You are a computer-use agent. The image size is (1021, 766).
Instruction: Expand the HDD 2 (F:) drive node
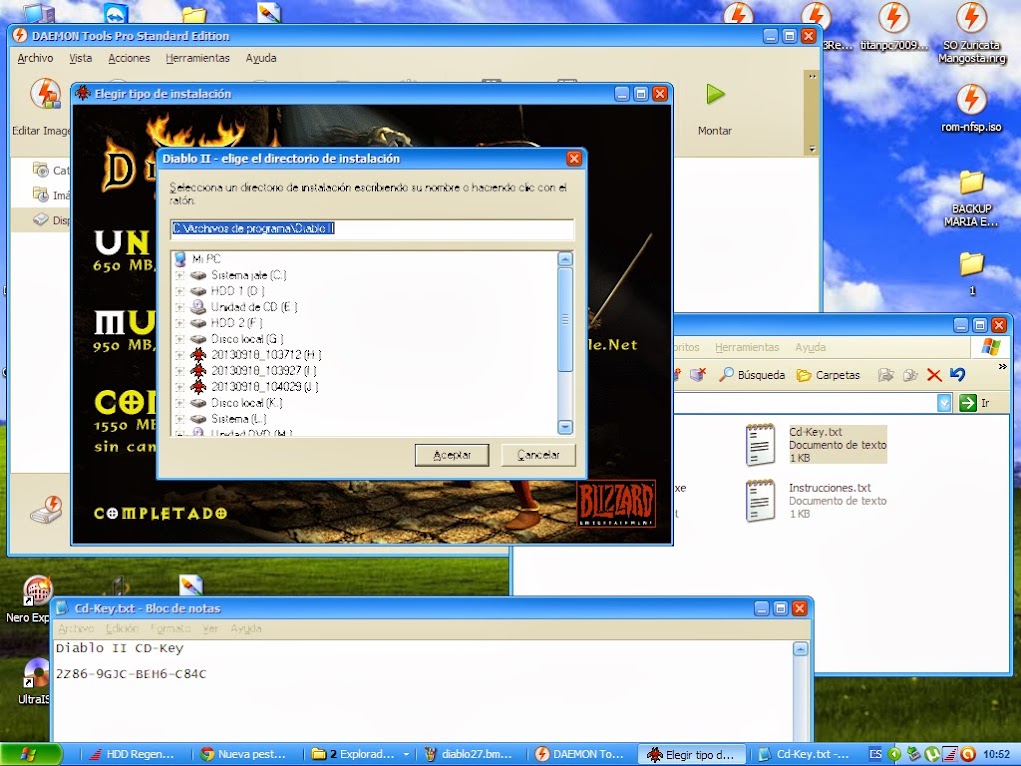coord(180,323)
